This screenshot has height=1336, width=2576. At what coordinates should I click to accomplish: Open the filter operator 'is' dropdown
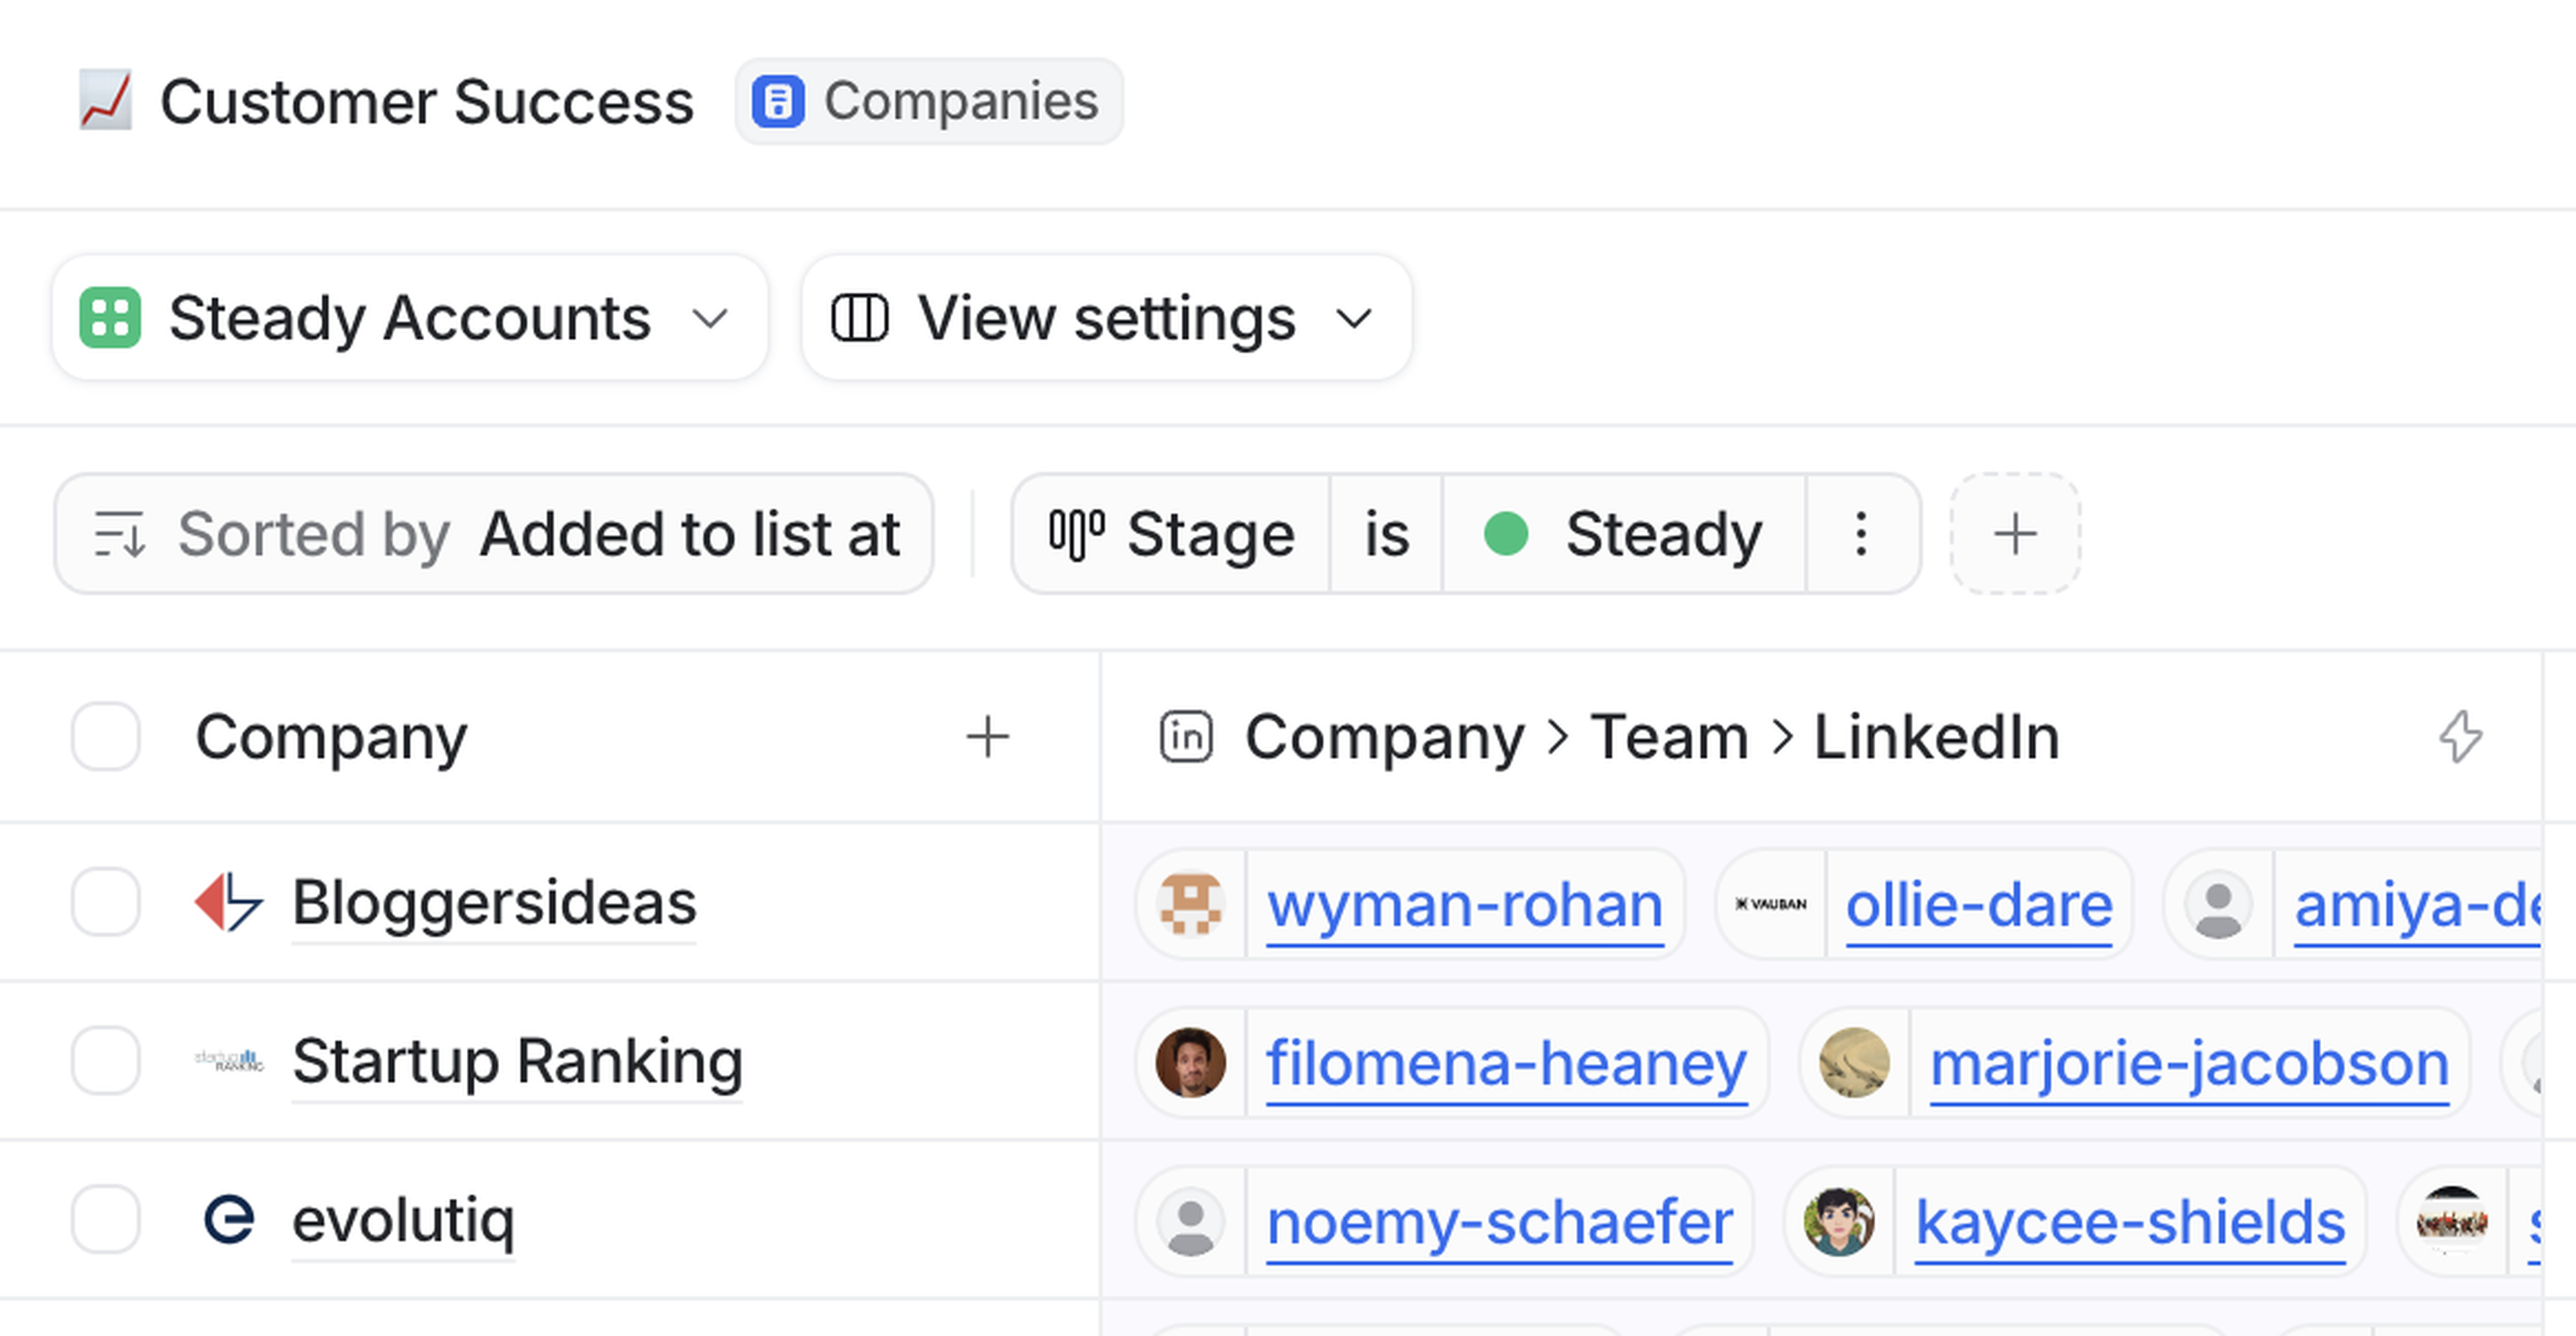(1386, 534)
